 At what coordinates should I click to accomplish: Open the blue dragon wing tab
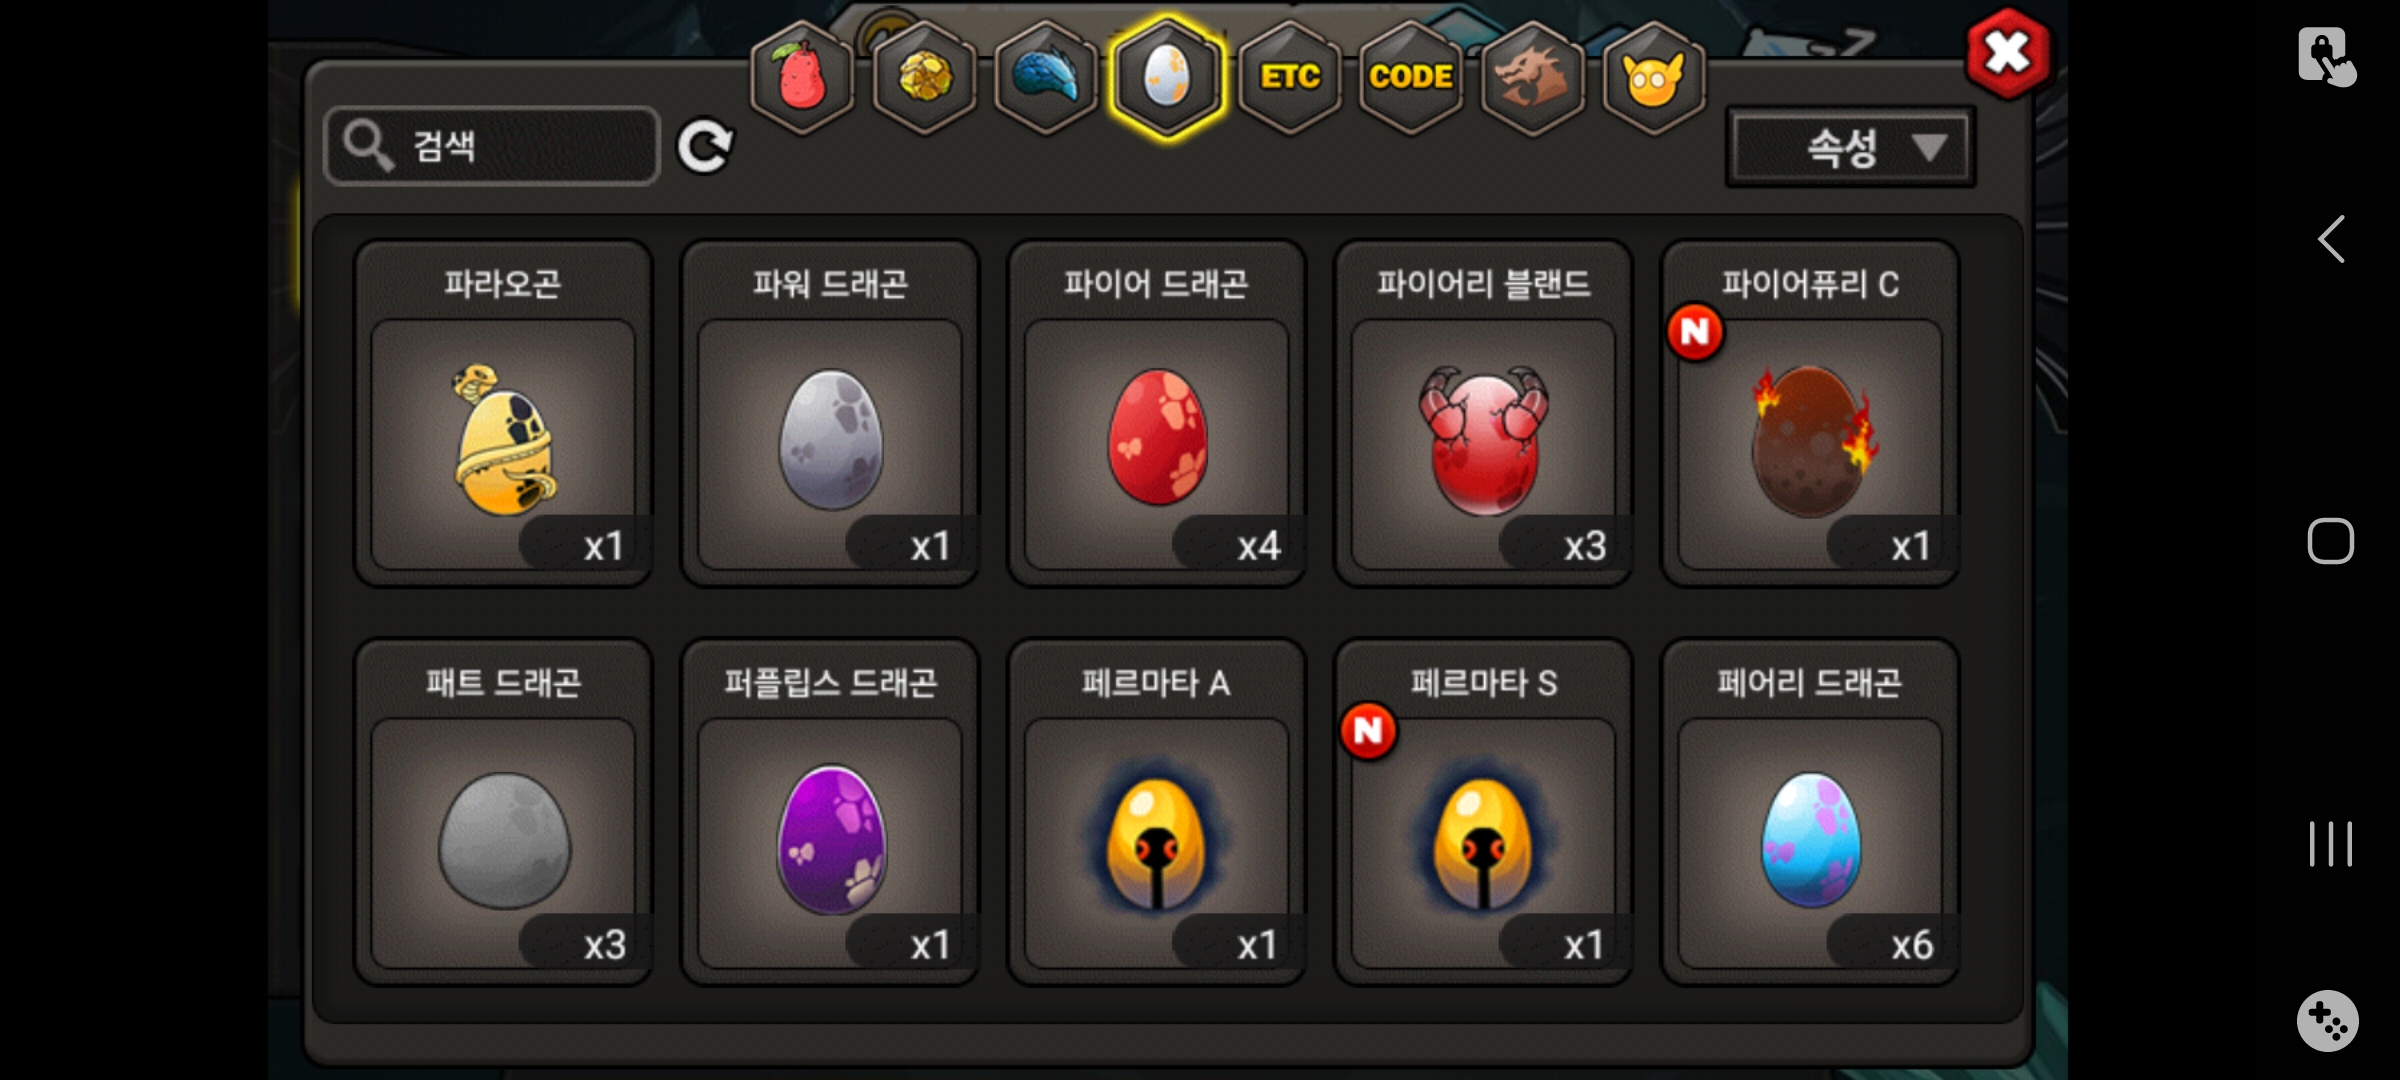[x=1046, y=77]
